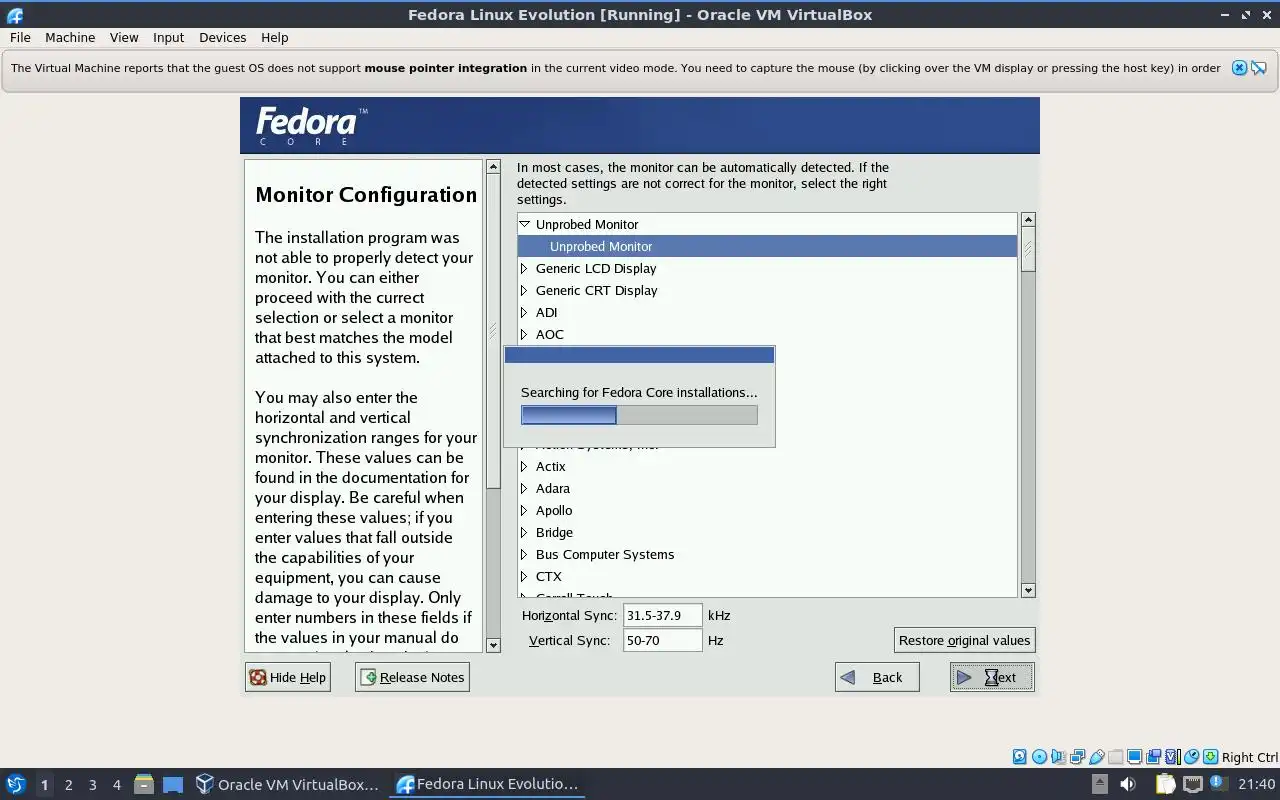Click the monitor list scroll up arrow
Viewport: 1280px width, 800px height.
1028,219
